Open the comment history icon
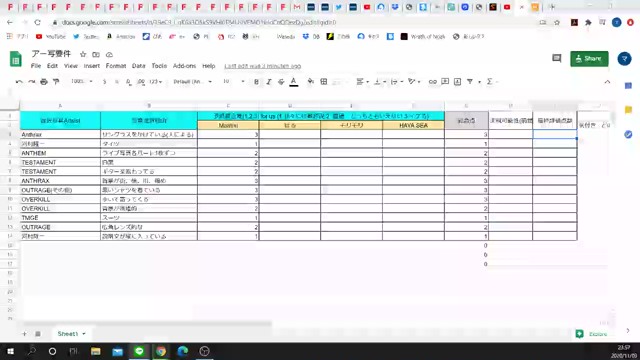Image resolution: width=640 pixels, height=360 pixels. pyautogui.click(x=557, y=58)
